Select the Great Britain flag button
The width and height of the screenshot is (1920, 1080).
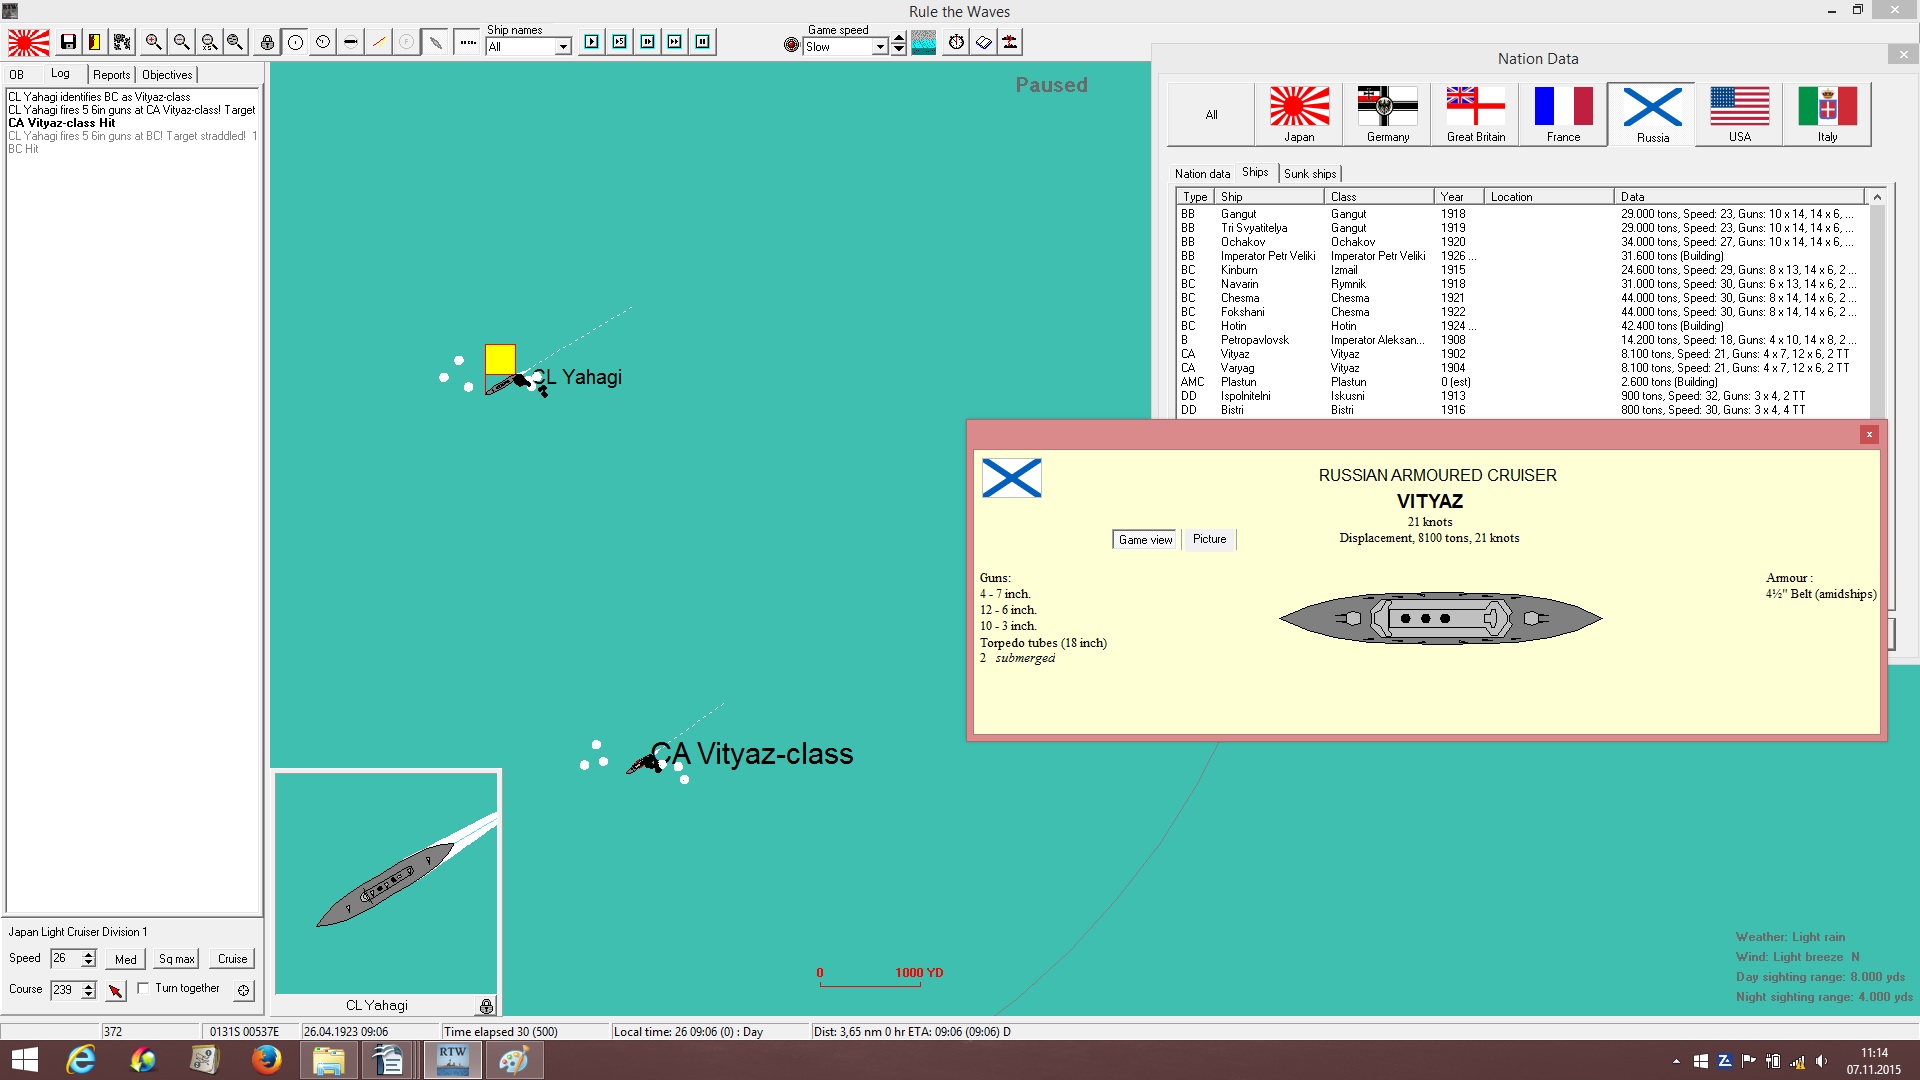click(x=1475, y=114)
